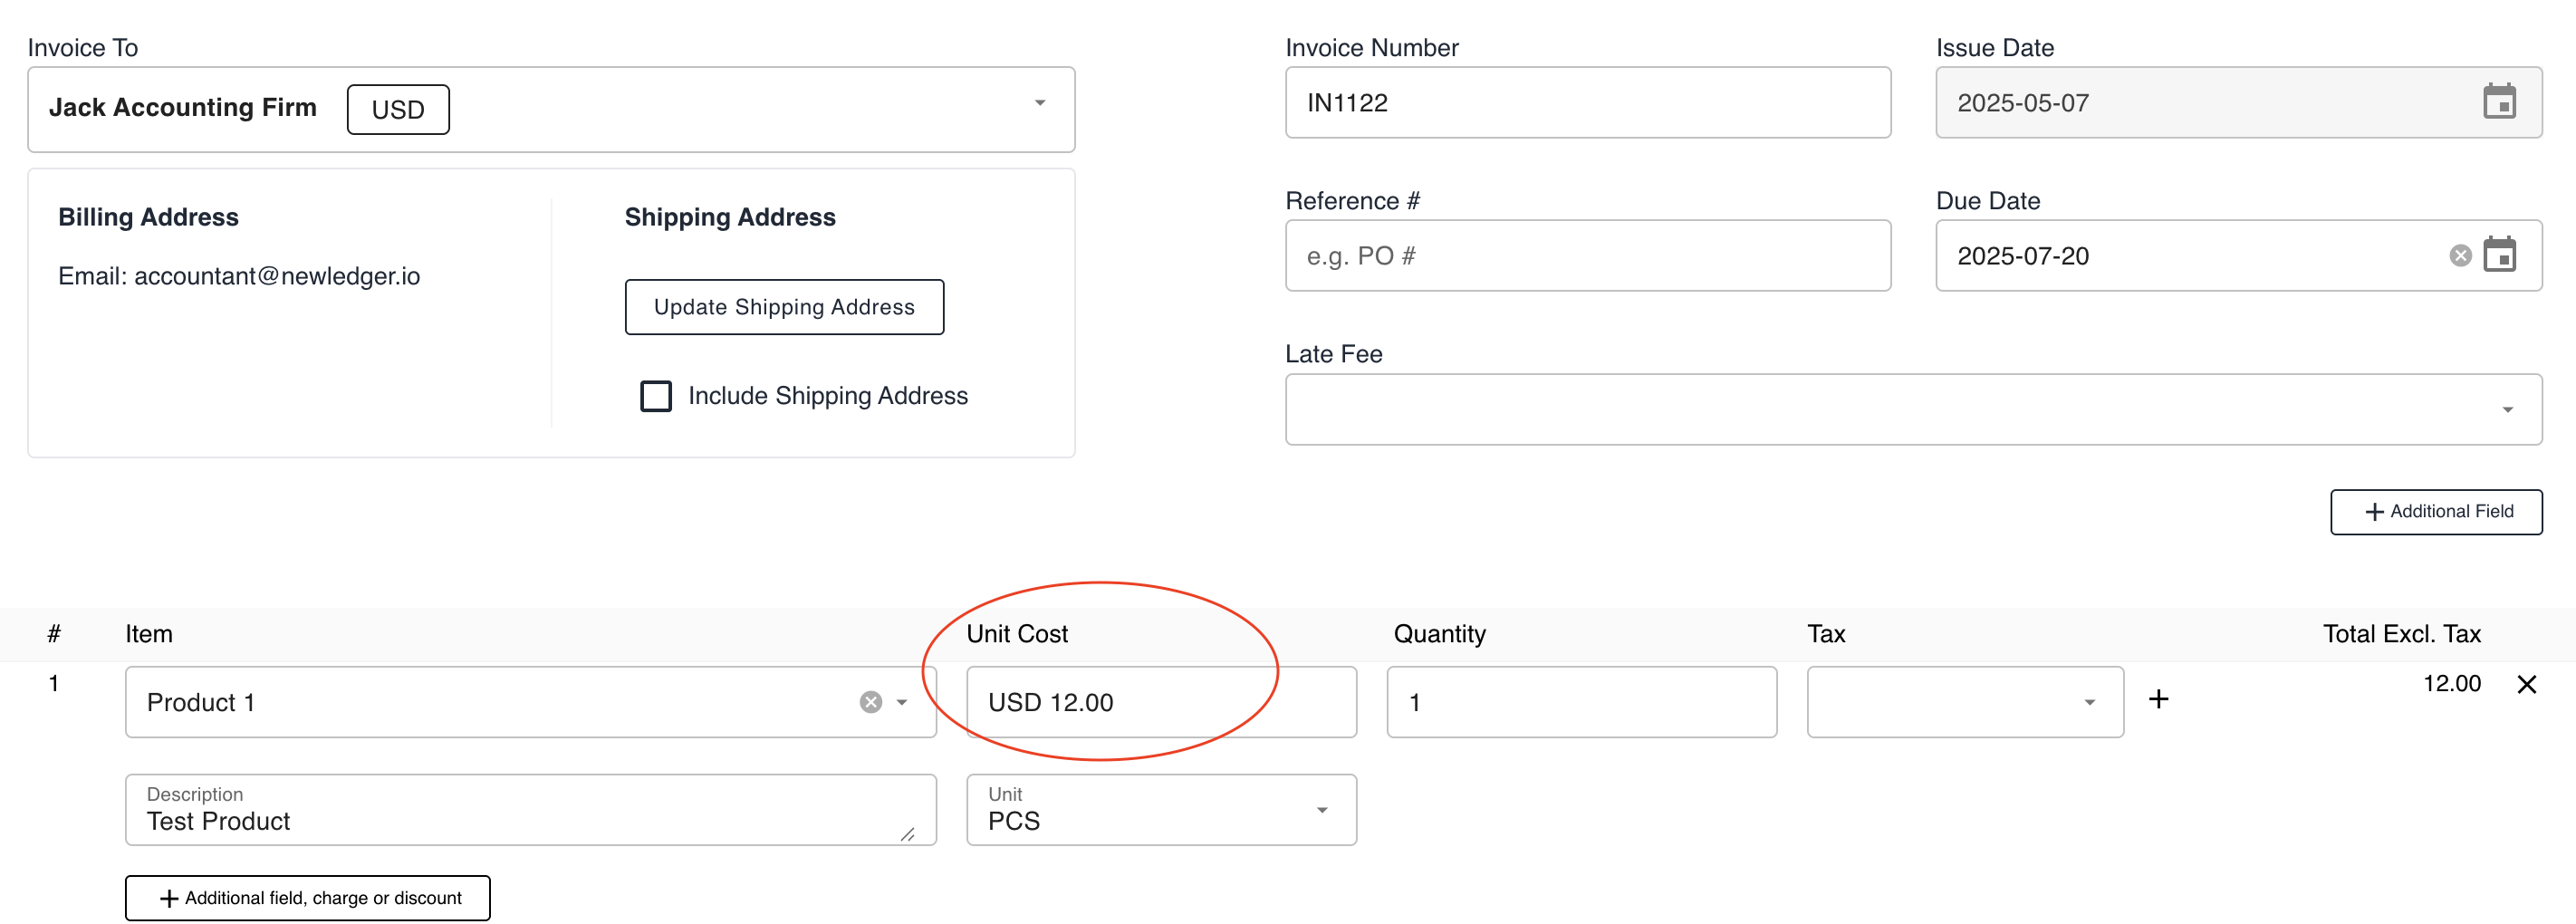Click the Issue Date 2025-05-07 field

[2238, 102]
